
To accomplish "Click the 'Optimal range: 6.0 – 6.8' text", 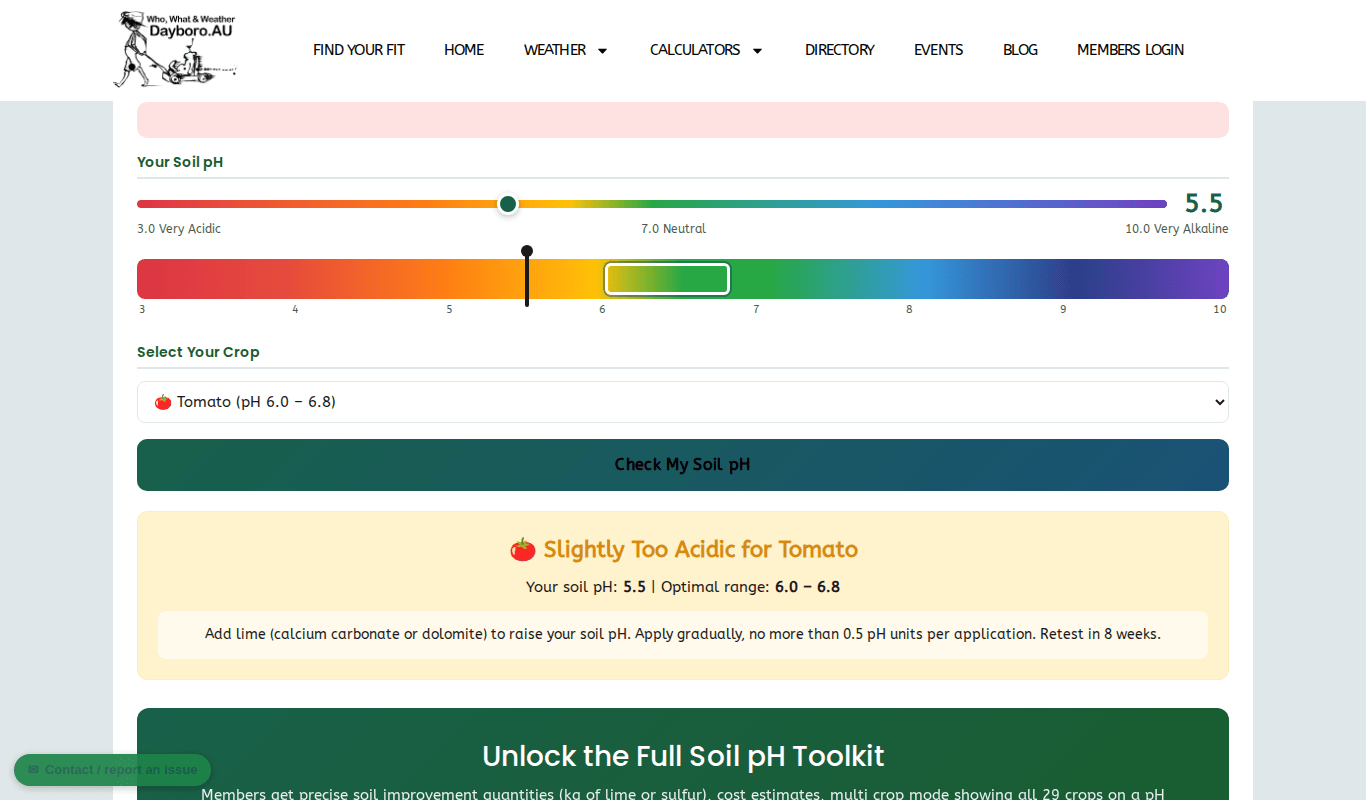I will click(750, 587).
